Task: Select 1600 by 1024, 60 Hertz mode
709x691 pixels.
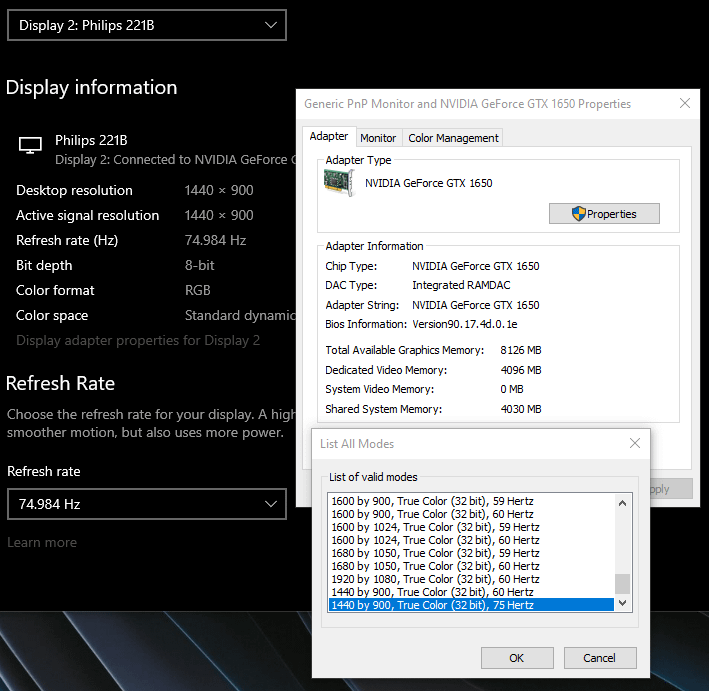Action: pyautogui.click(x=470, y=540)
